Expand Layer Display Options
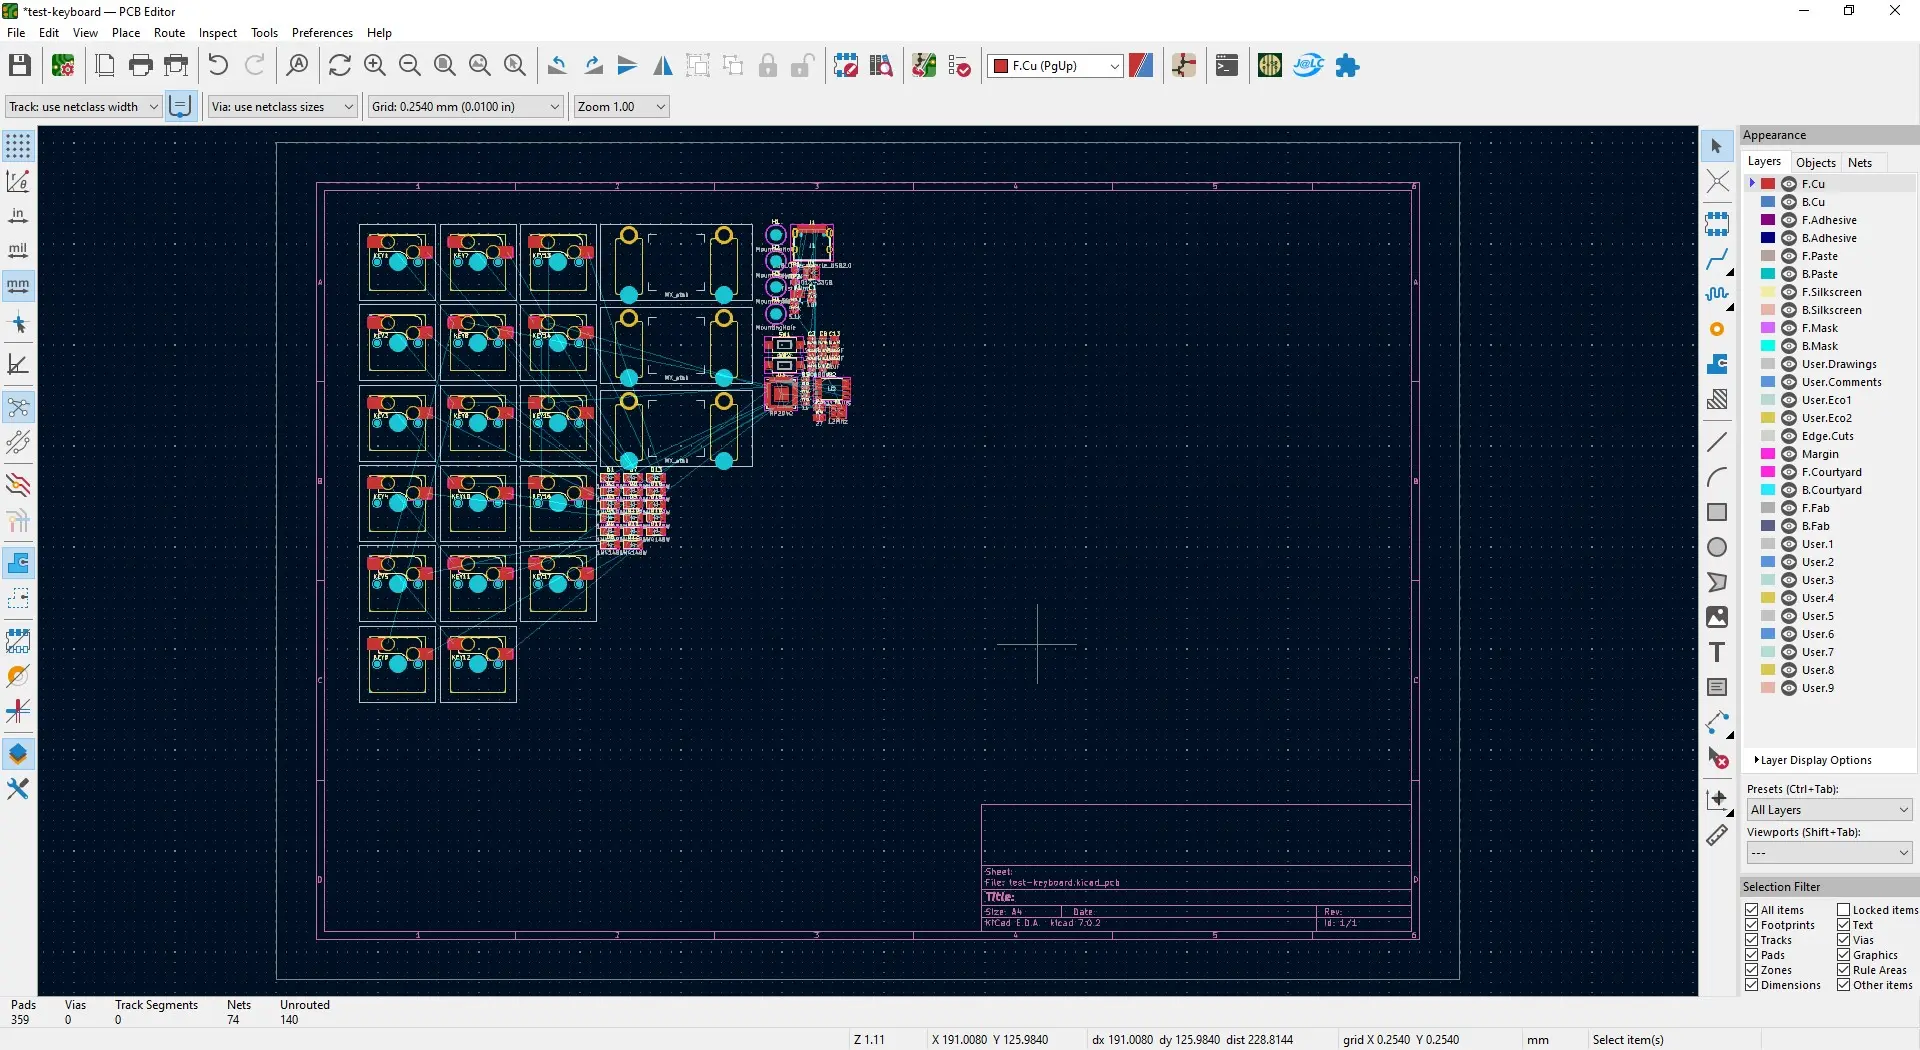 1813,760
